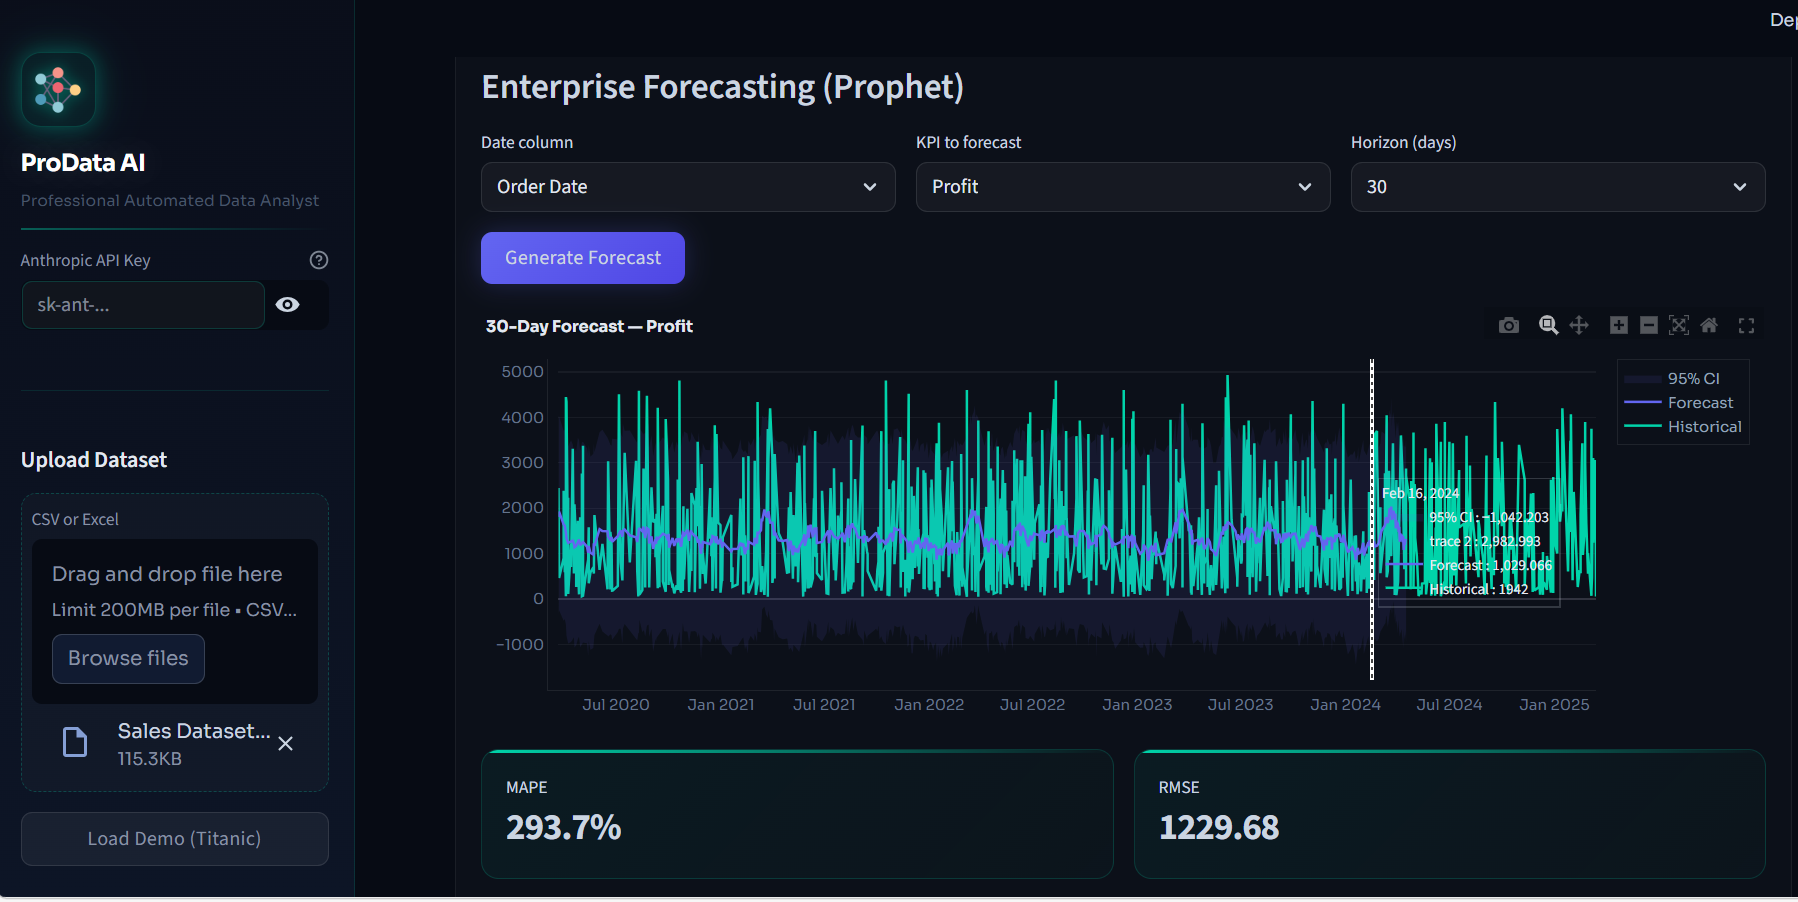Enter fullscreen via the last modebar icon
The height and width of the screenshot is (902, 1798).
(1746, 325)
